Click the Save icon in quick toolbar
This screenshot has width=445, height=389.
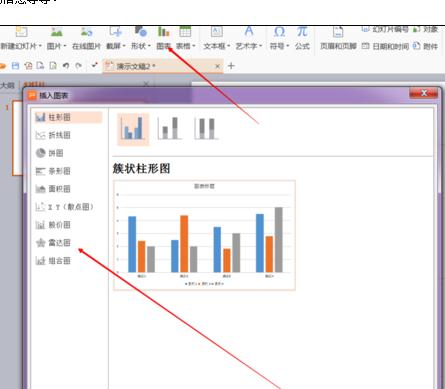(x=15, y=66)
